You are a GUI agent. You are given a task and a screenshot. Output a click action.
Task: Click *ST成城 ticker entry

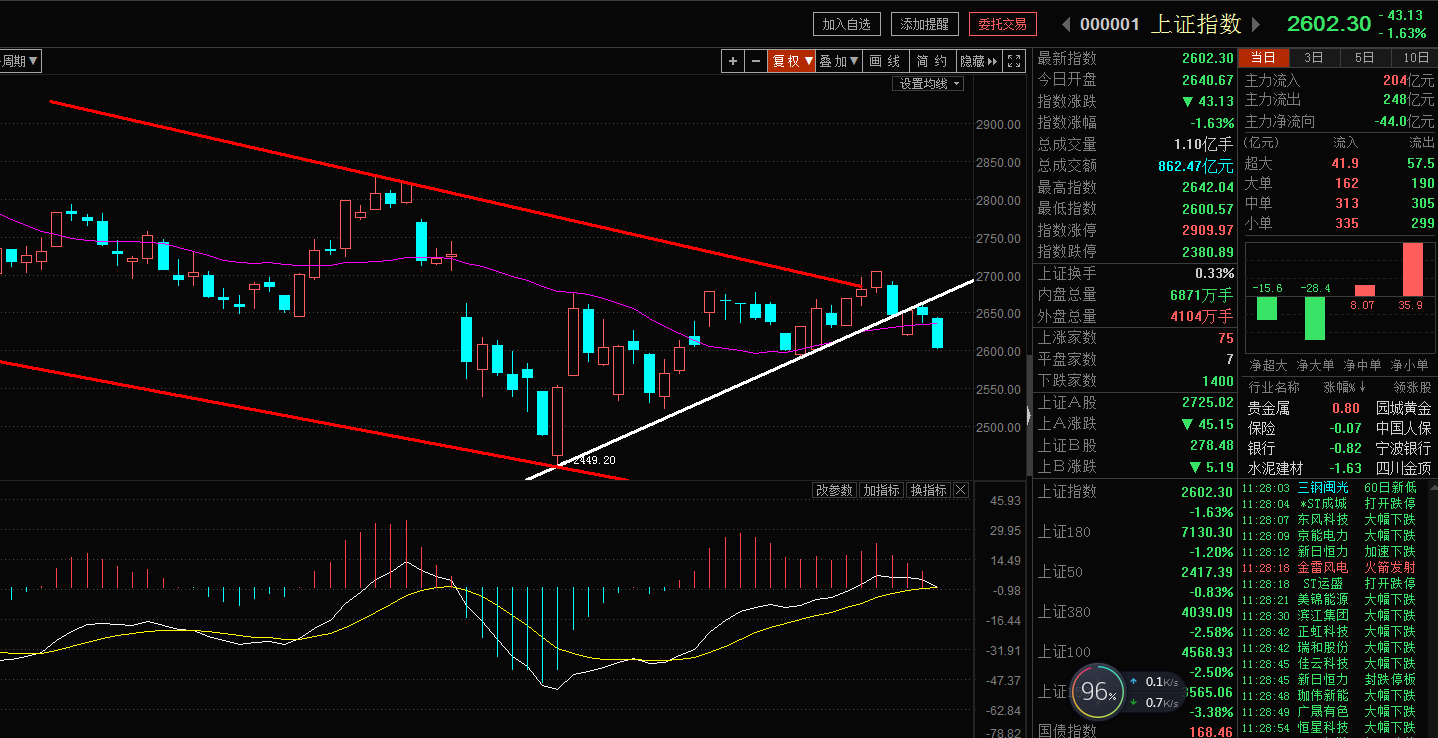(1322, 503)
